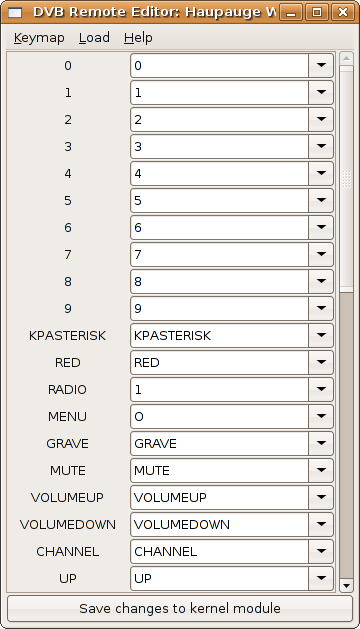The width and height of the screenshot is (360, 629).
Task: Open the VOLUMEUP mapping dropdown arrow
Action: [321, 497]
